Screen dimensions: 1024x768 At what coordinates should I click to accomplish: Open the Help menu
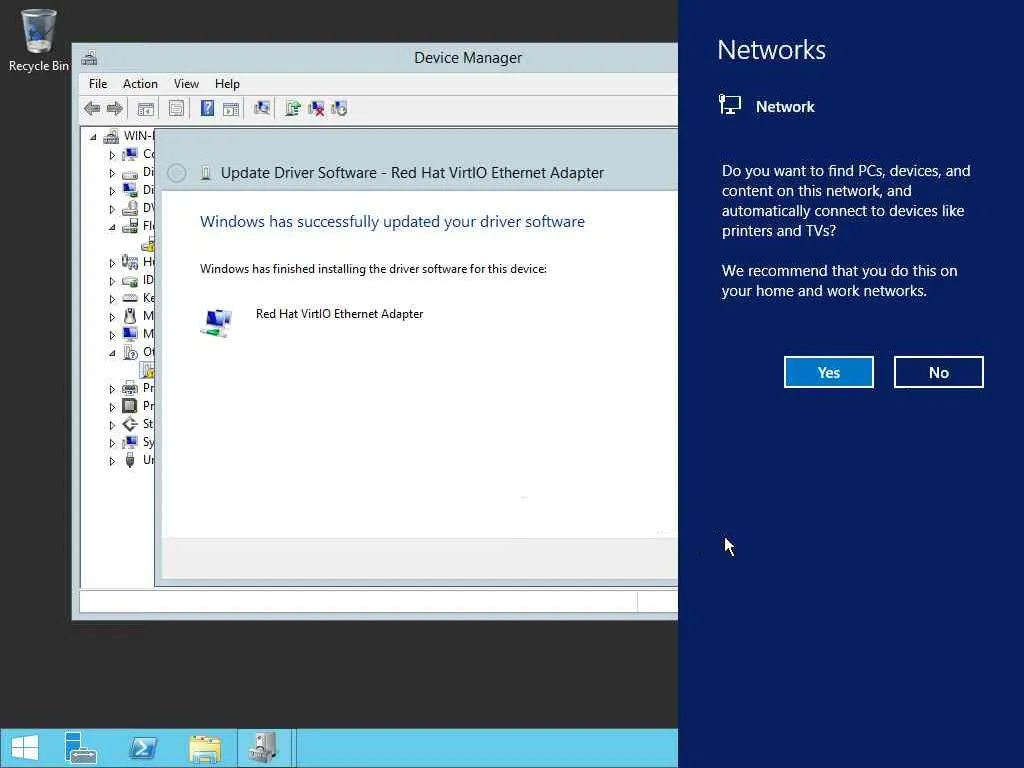coord(227,84)
